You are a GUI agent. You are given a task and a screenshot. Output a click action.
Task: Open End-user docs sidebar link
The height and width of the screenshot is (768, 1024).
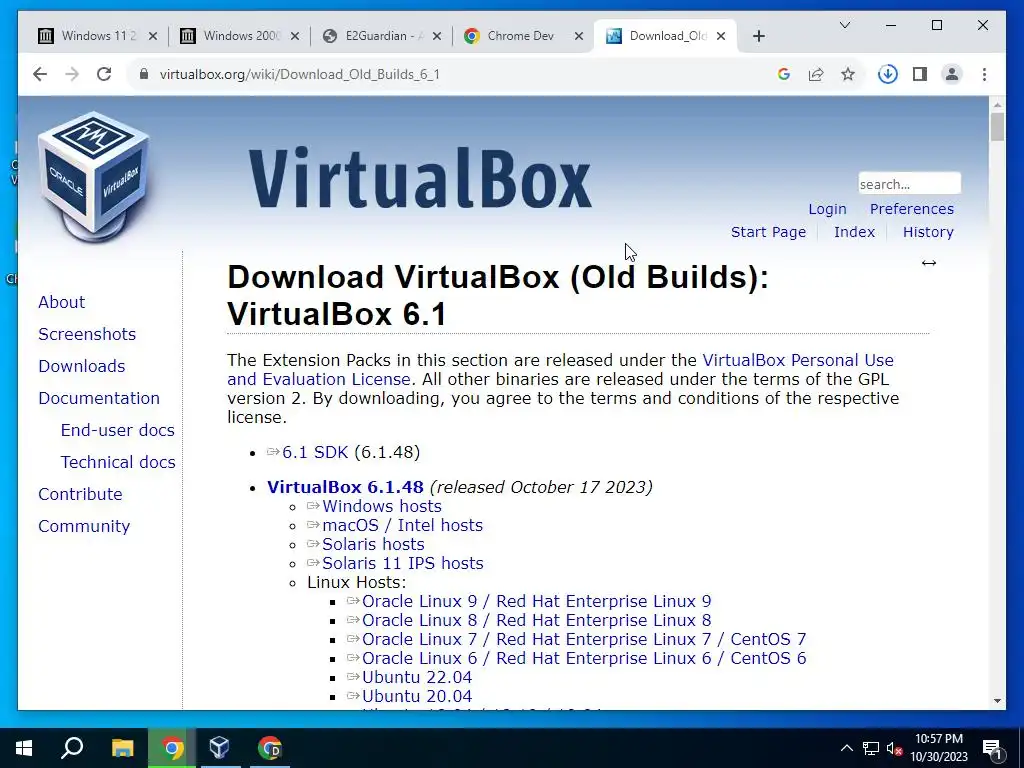[x=118, y=430]
